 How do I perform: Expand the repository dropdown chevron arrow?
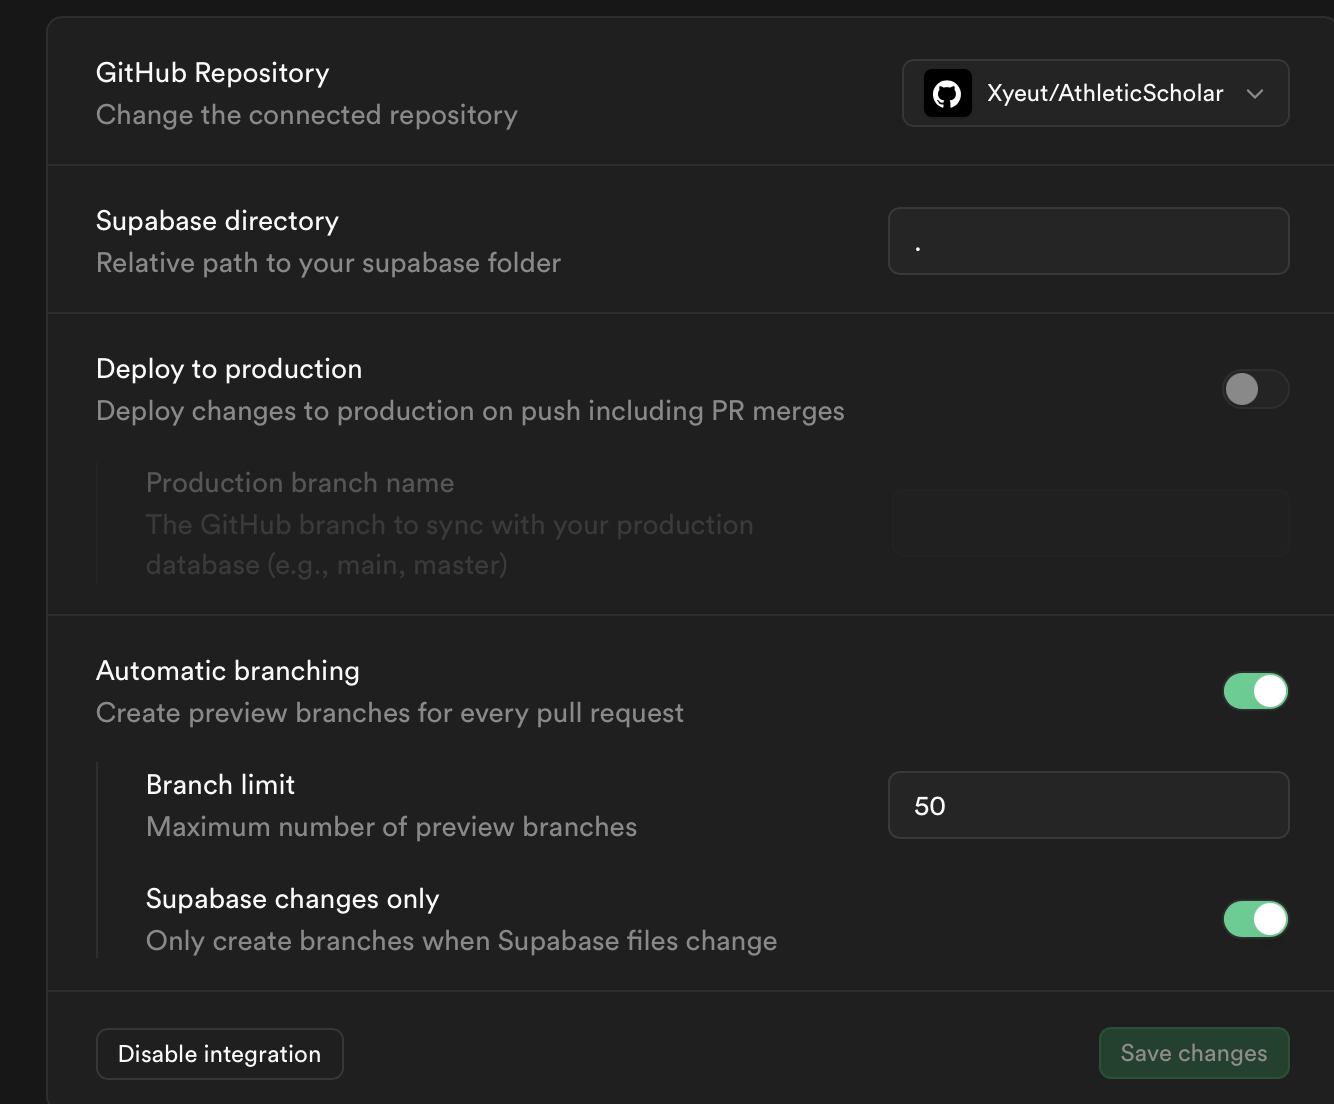coord(1255,94)
